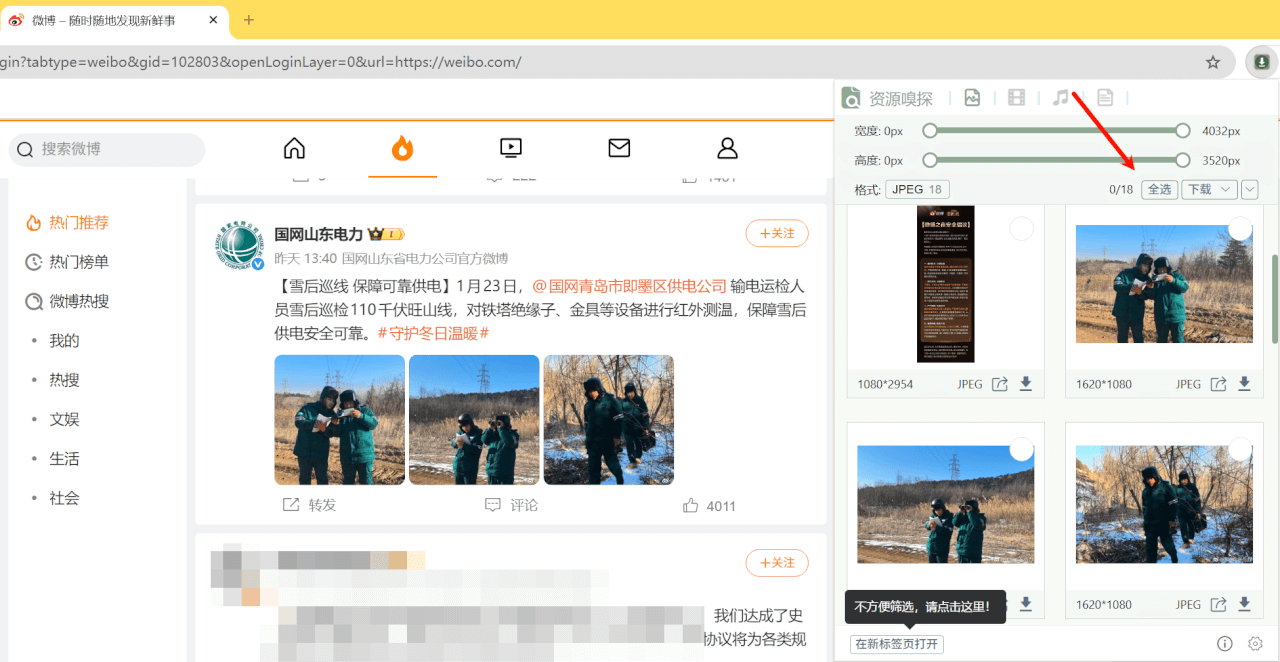Viewport: 1280px width, 662px height.
Task: Open the video resources tab in sniffer panel
Action: (x=1016, y=98)
